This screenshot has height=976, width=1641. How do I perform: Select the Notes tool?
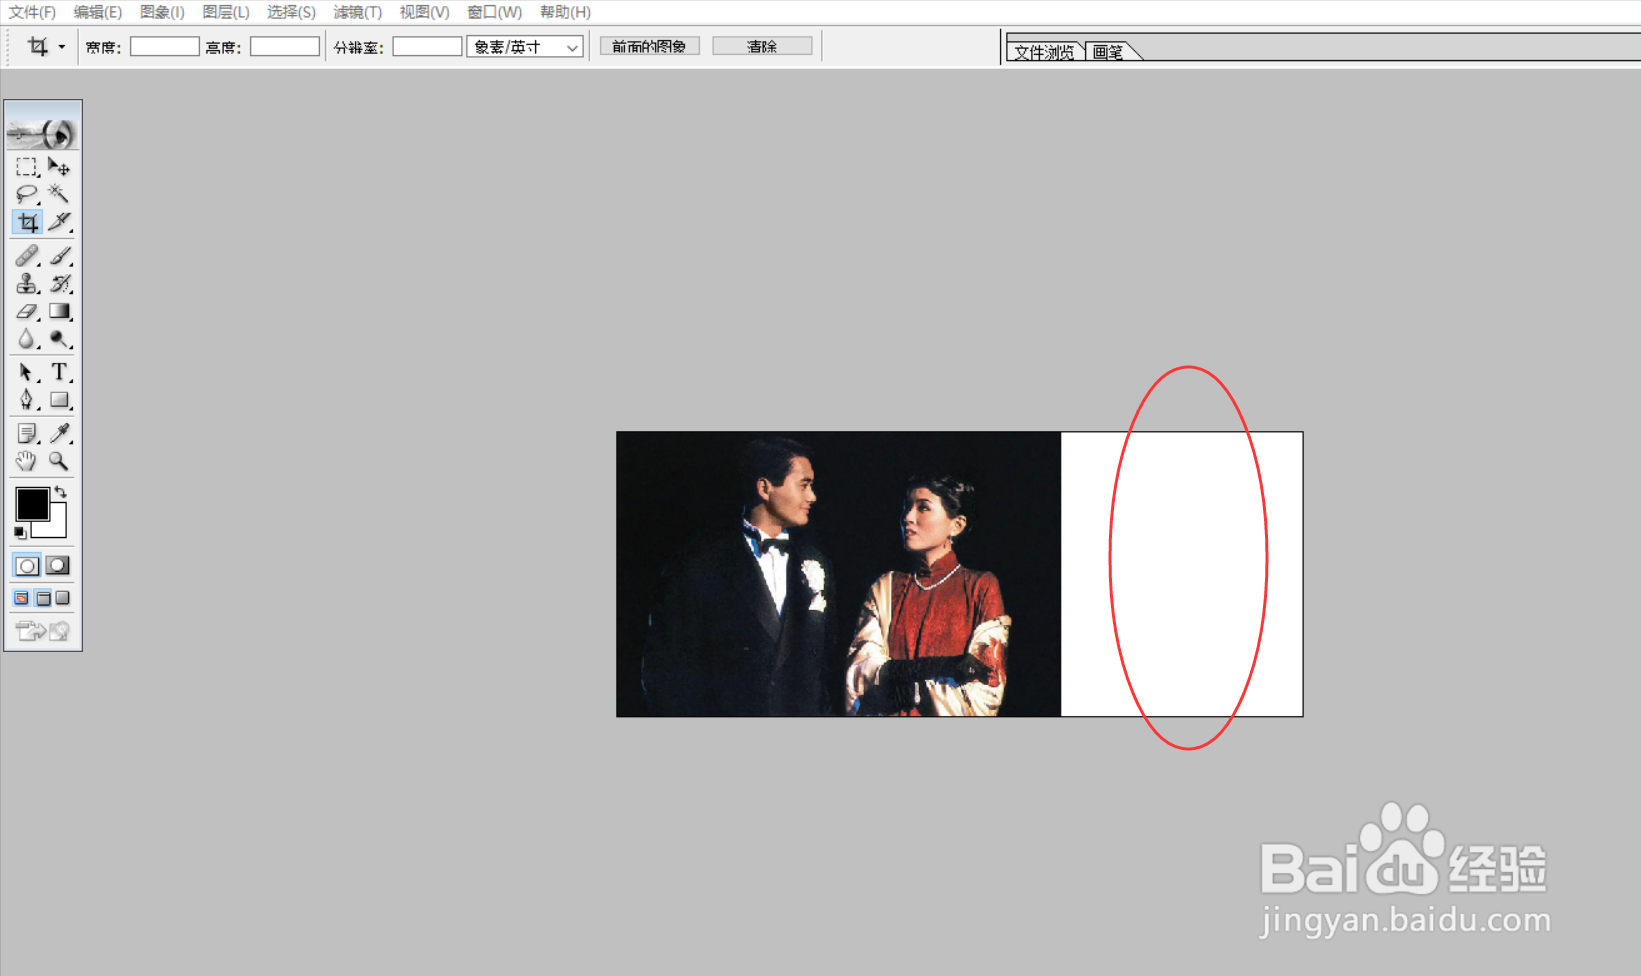[27, 433]
